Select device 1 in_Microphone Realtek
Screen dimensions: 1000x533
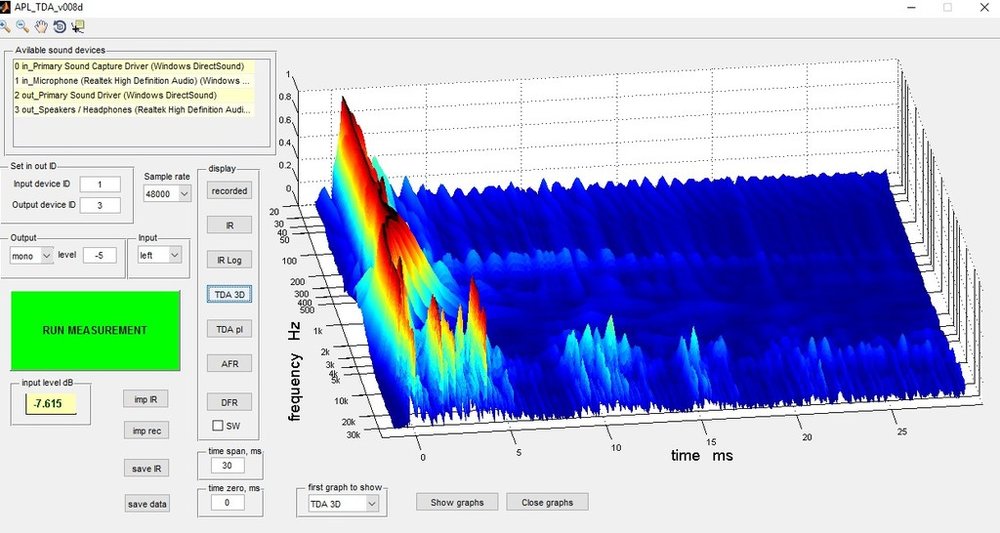coord(133,81)
